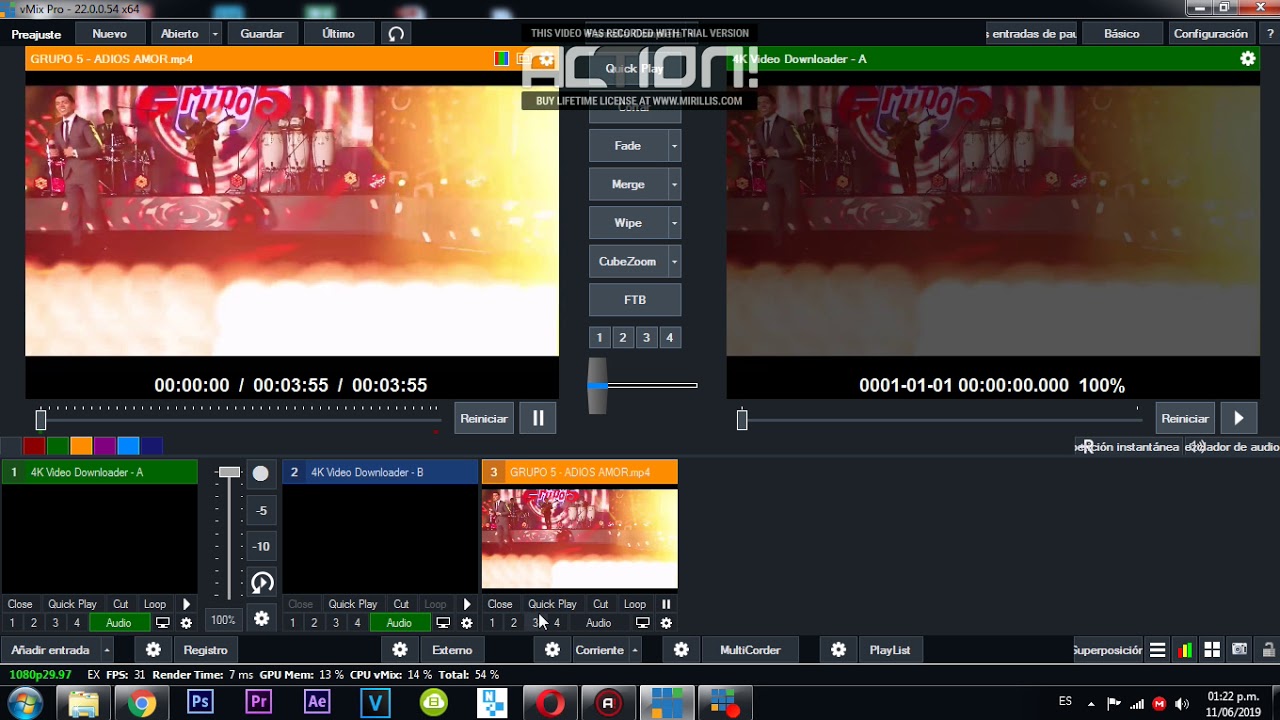Click the transition T-bar slider handle

point(597,385)
